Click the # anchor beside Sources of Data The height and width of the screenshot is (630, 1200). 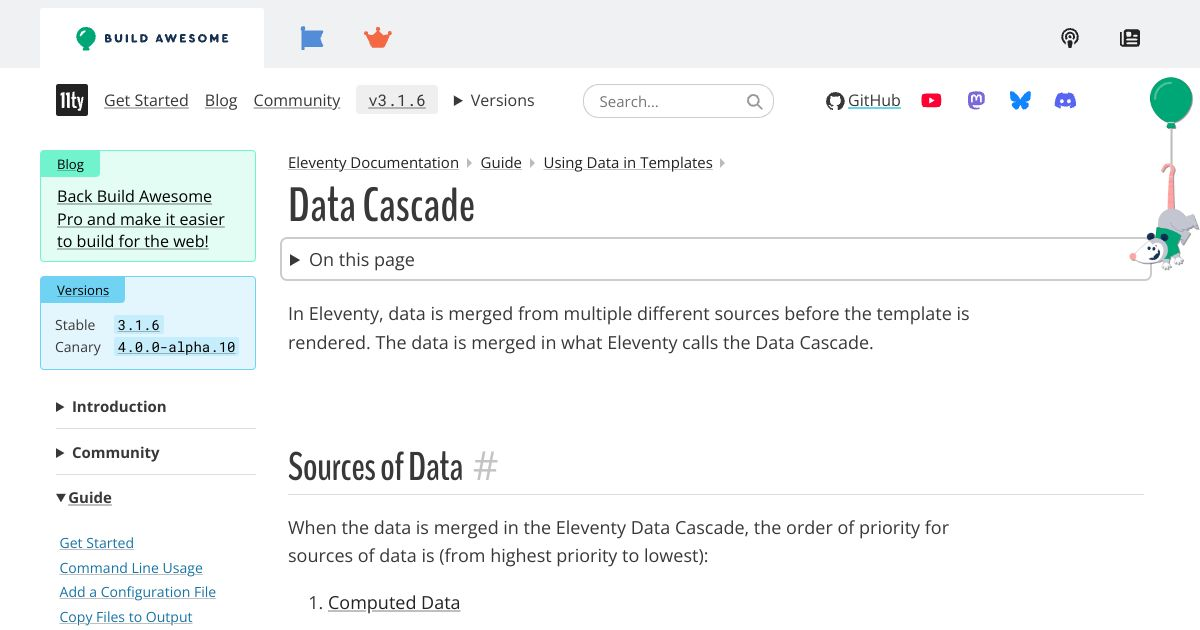[485, 466]
